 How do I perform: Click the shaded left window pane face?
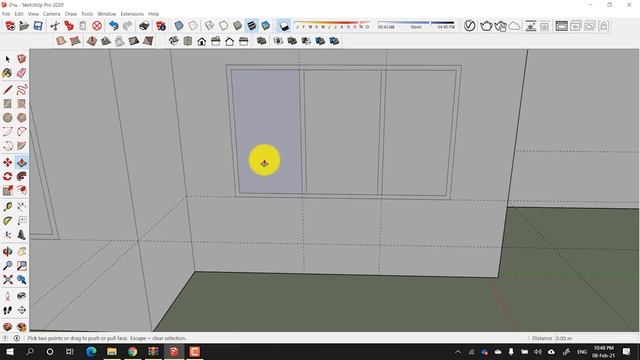click(x=267, y=131)
